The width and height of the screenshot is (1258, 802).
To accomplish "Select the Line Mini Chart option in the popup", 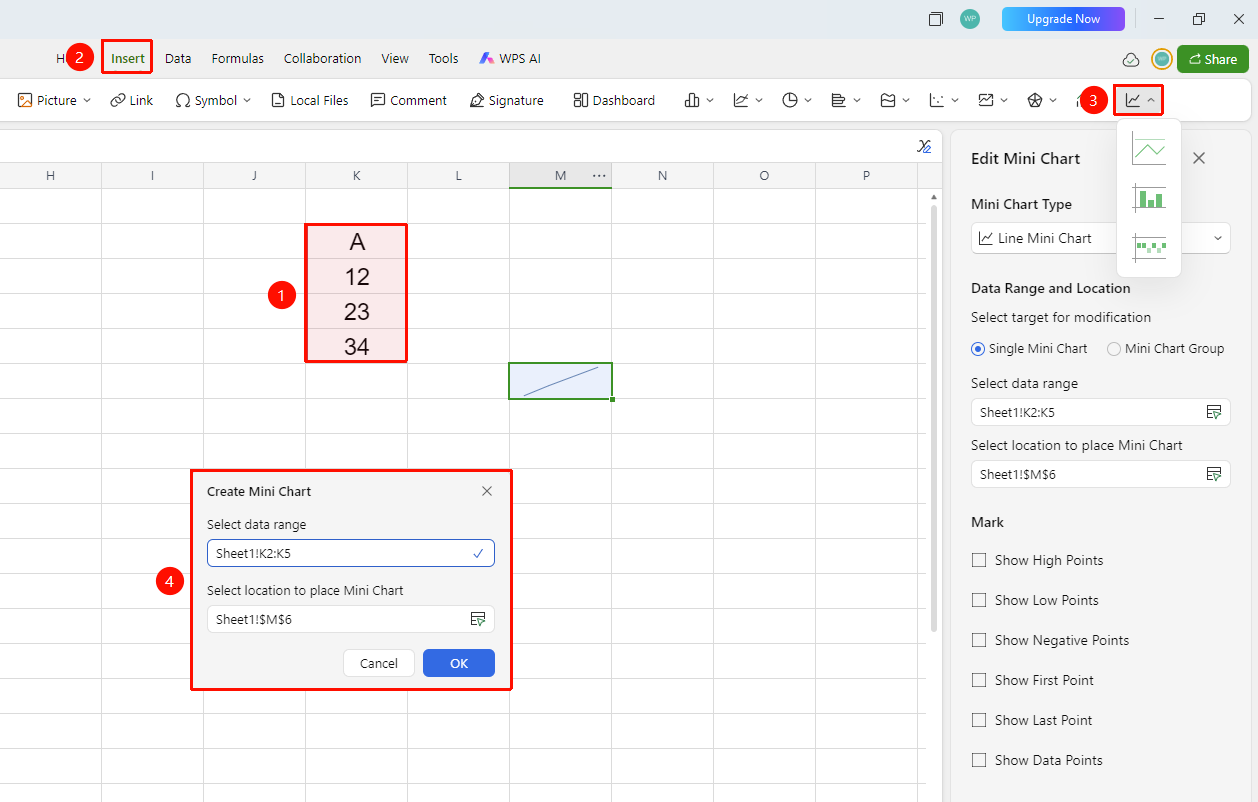I will click(x=1149, y=149).
